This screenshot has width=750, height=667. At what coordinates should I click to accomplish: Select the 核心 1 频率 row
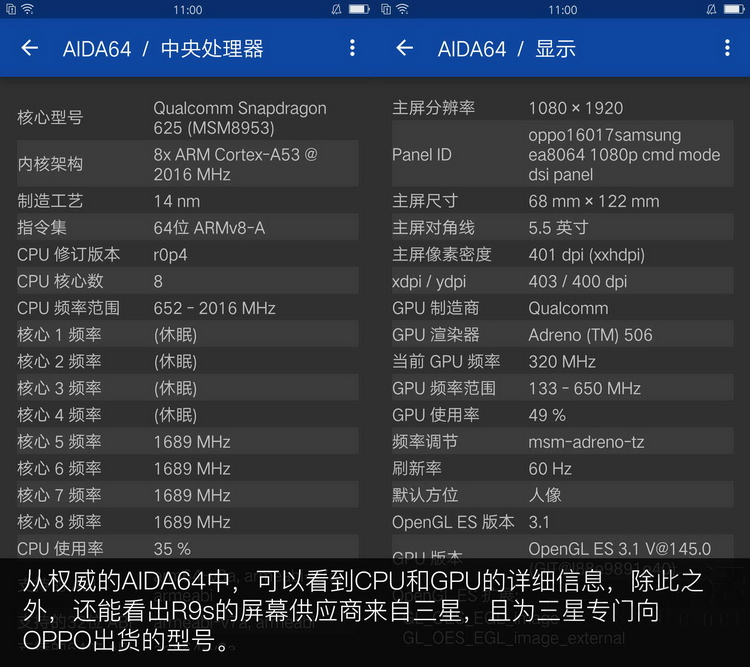tap(188, 334)
